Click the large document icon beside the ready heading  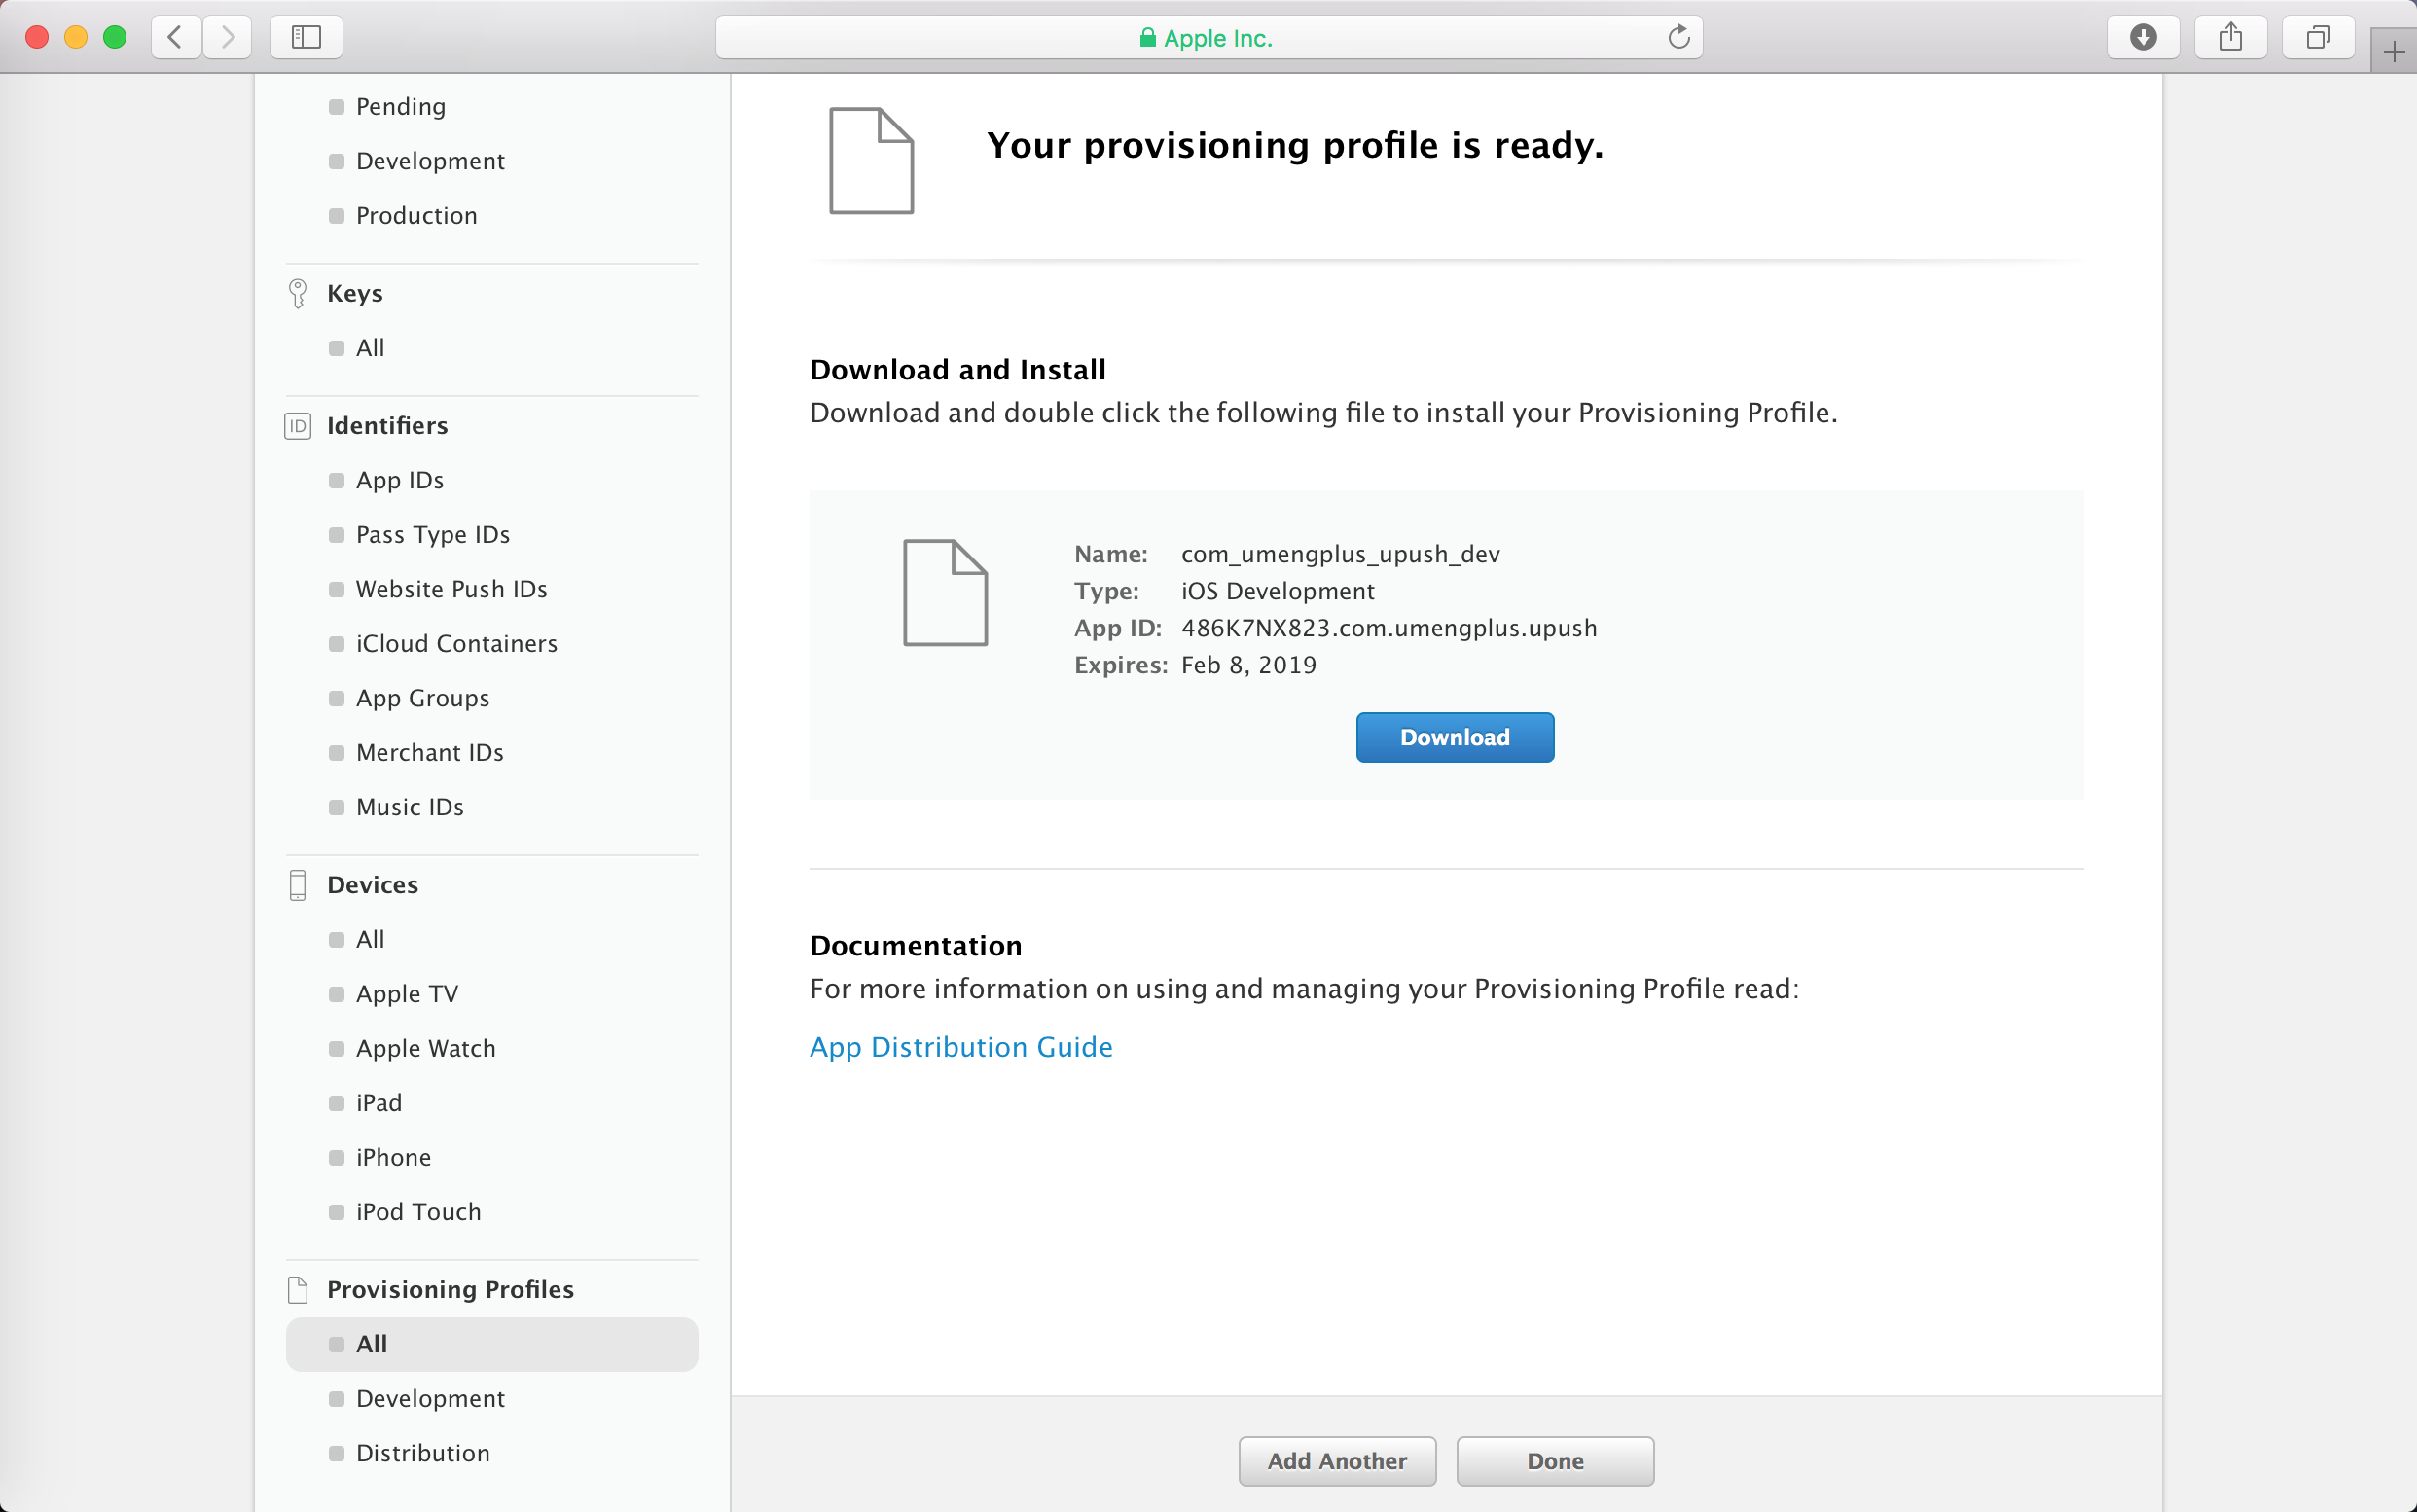tap(871, 160)
